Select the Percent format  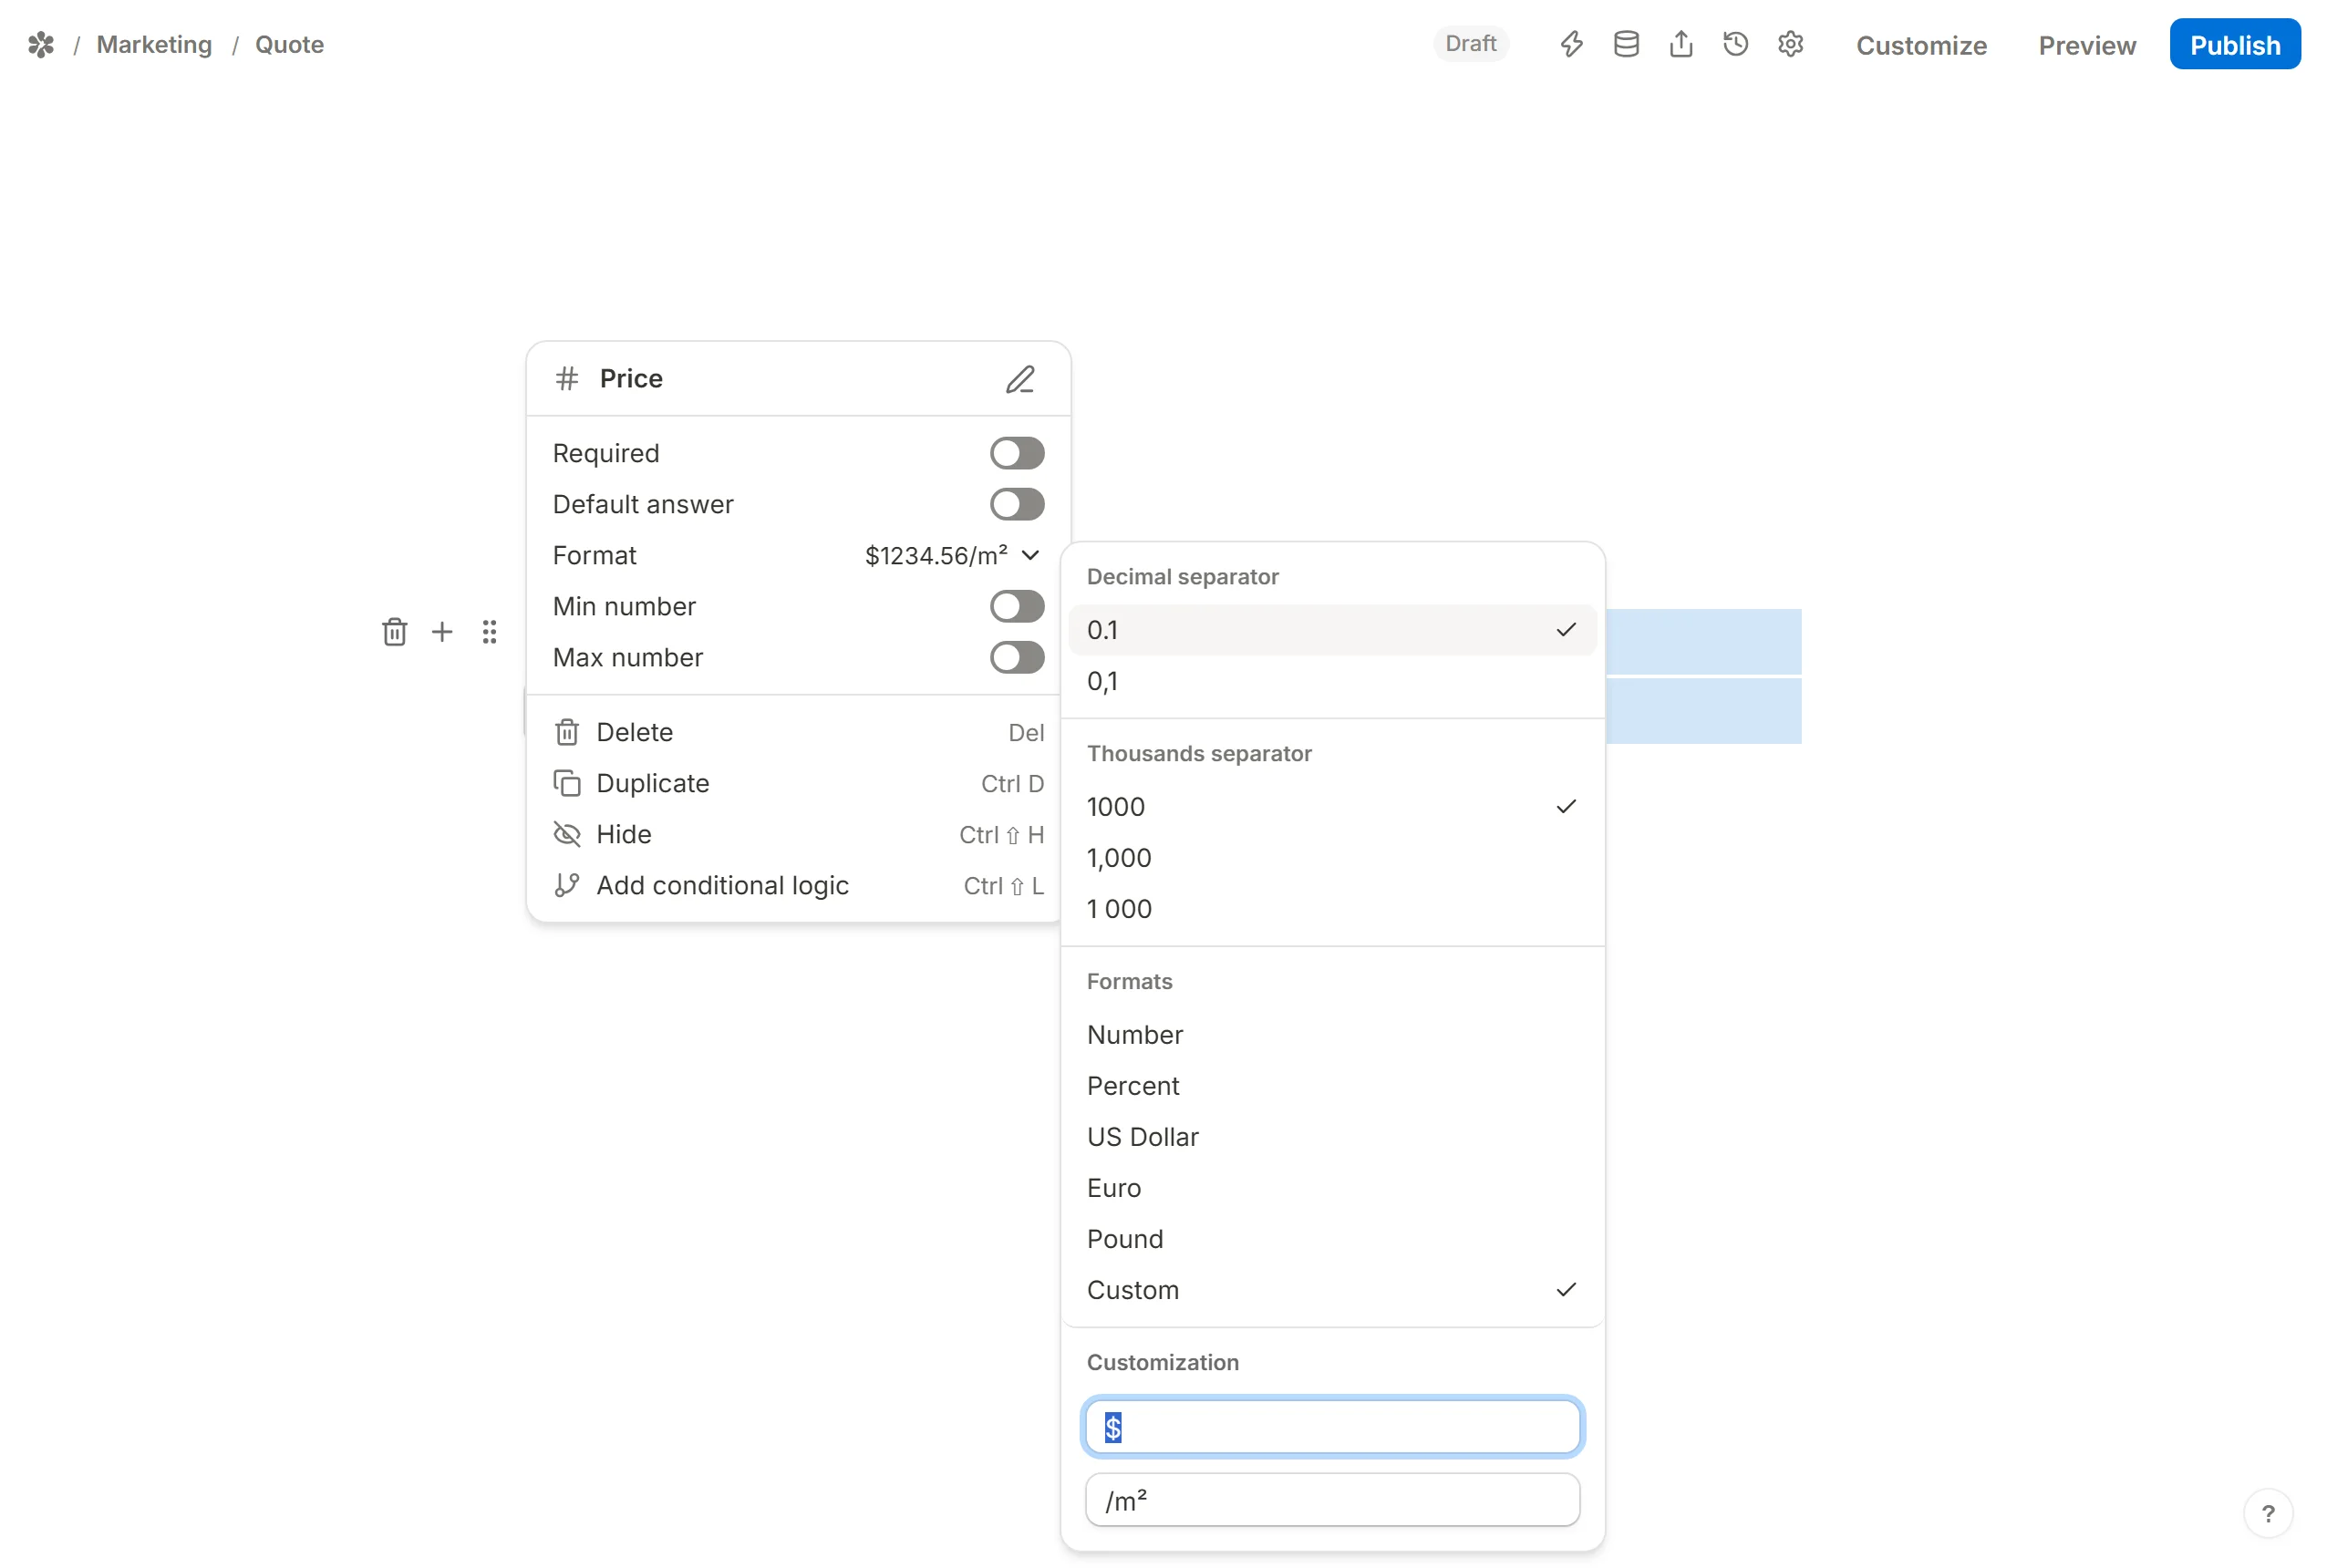click(x=1331, y=1086)
